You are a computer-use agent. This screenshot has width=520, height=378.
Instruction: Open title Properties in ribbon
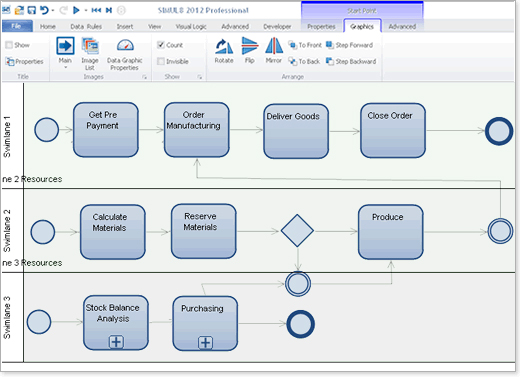pyautogui.click(x=25, y=61)
